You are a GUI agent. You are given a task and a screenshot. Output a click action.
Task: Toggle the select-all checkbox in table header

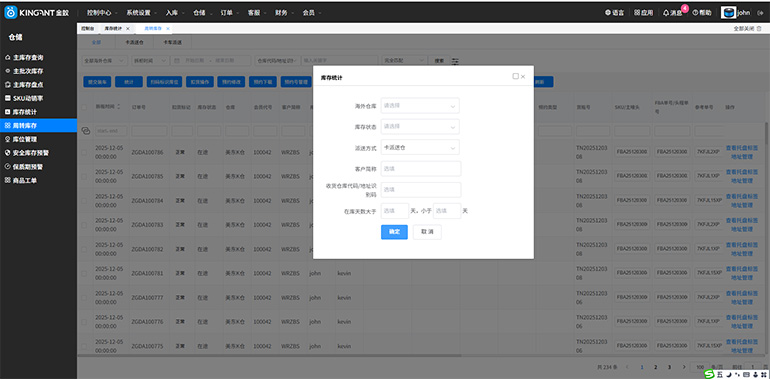tap(84, 107)
